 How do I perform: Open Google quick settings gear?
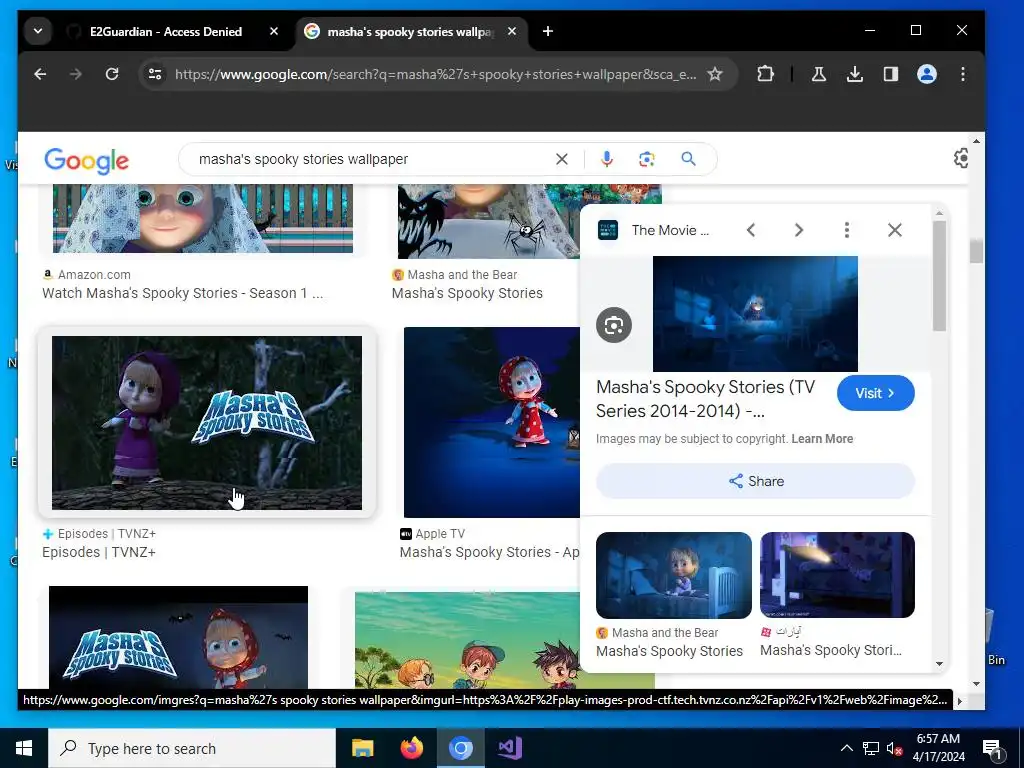coord(961,158)
